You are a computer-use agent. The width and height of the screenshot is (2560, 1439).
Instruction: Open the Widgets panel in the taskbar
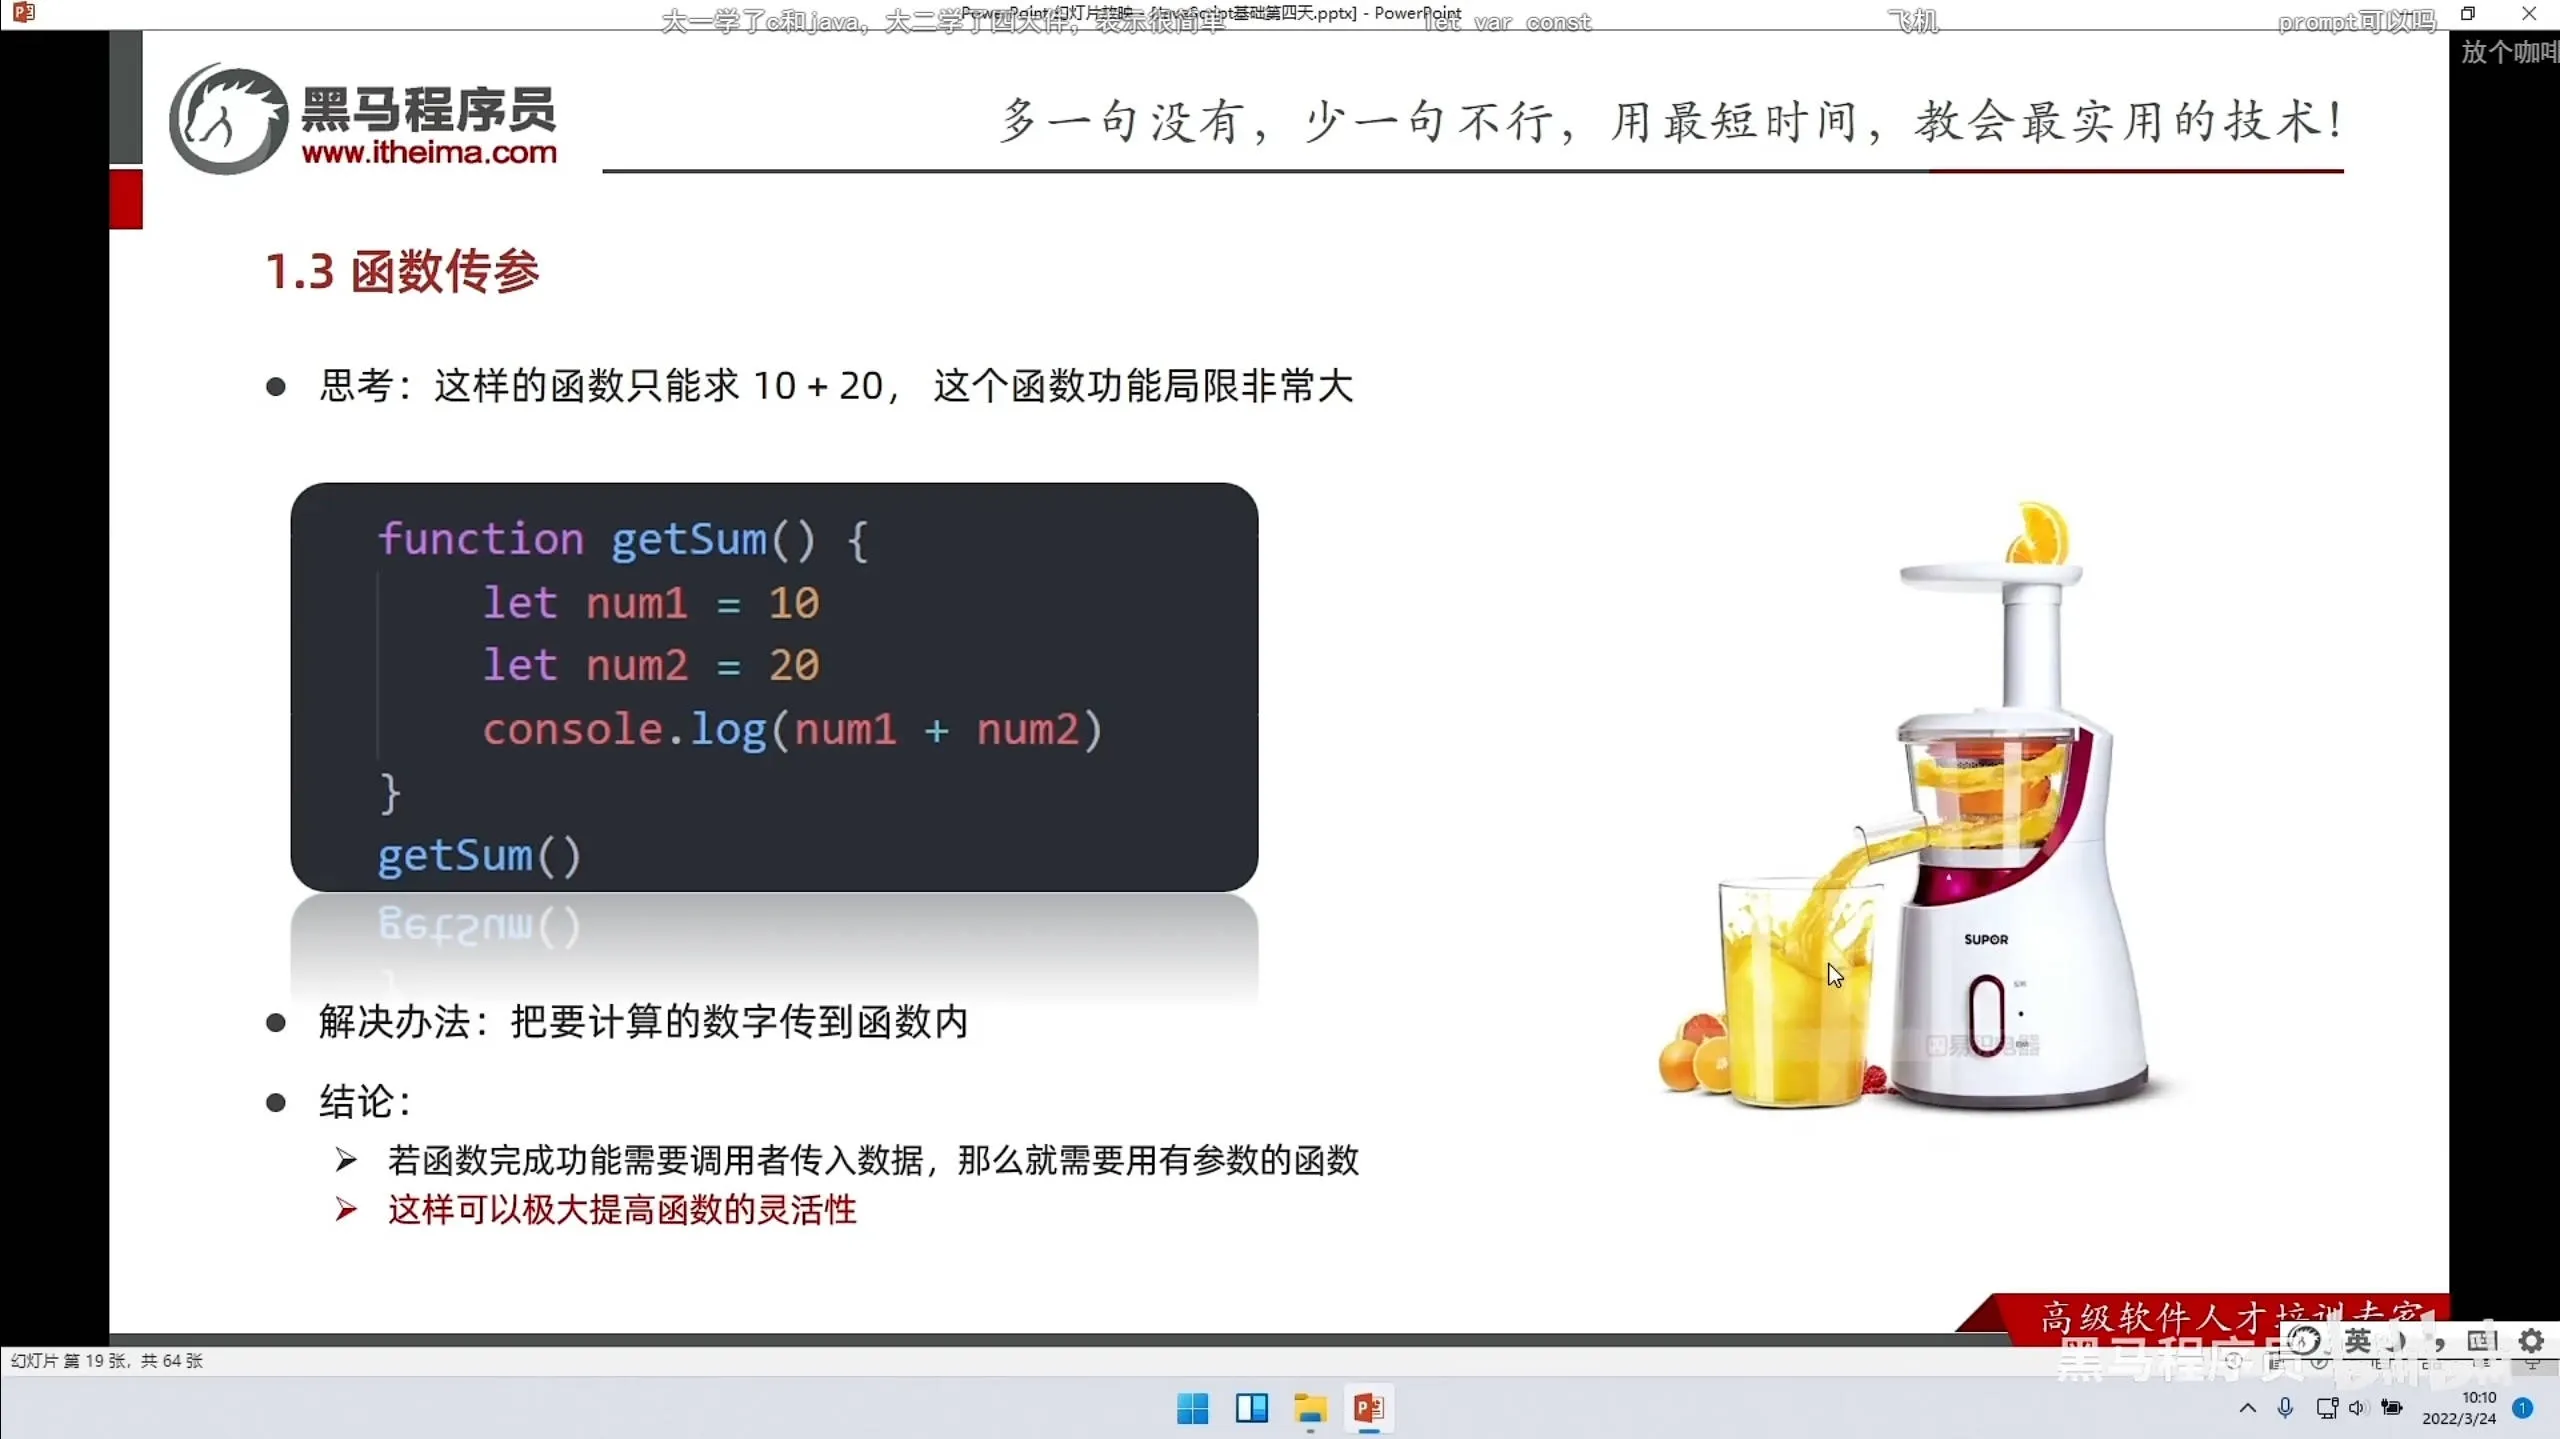tap(1251, 1408)
